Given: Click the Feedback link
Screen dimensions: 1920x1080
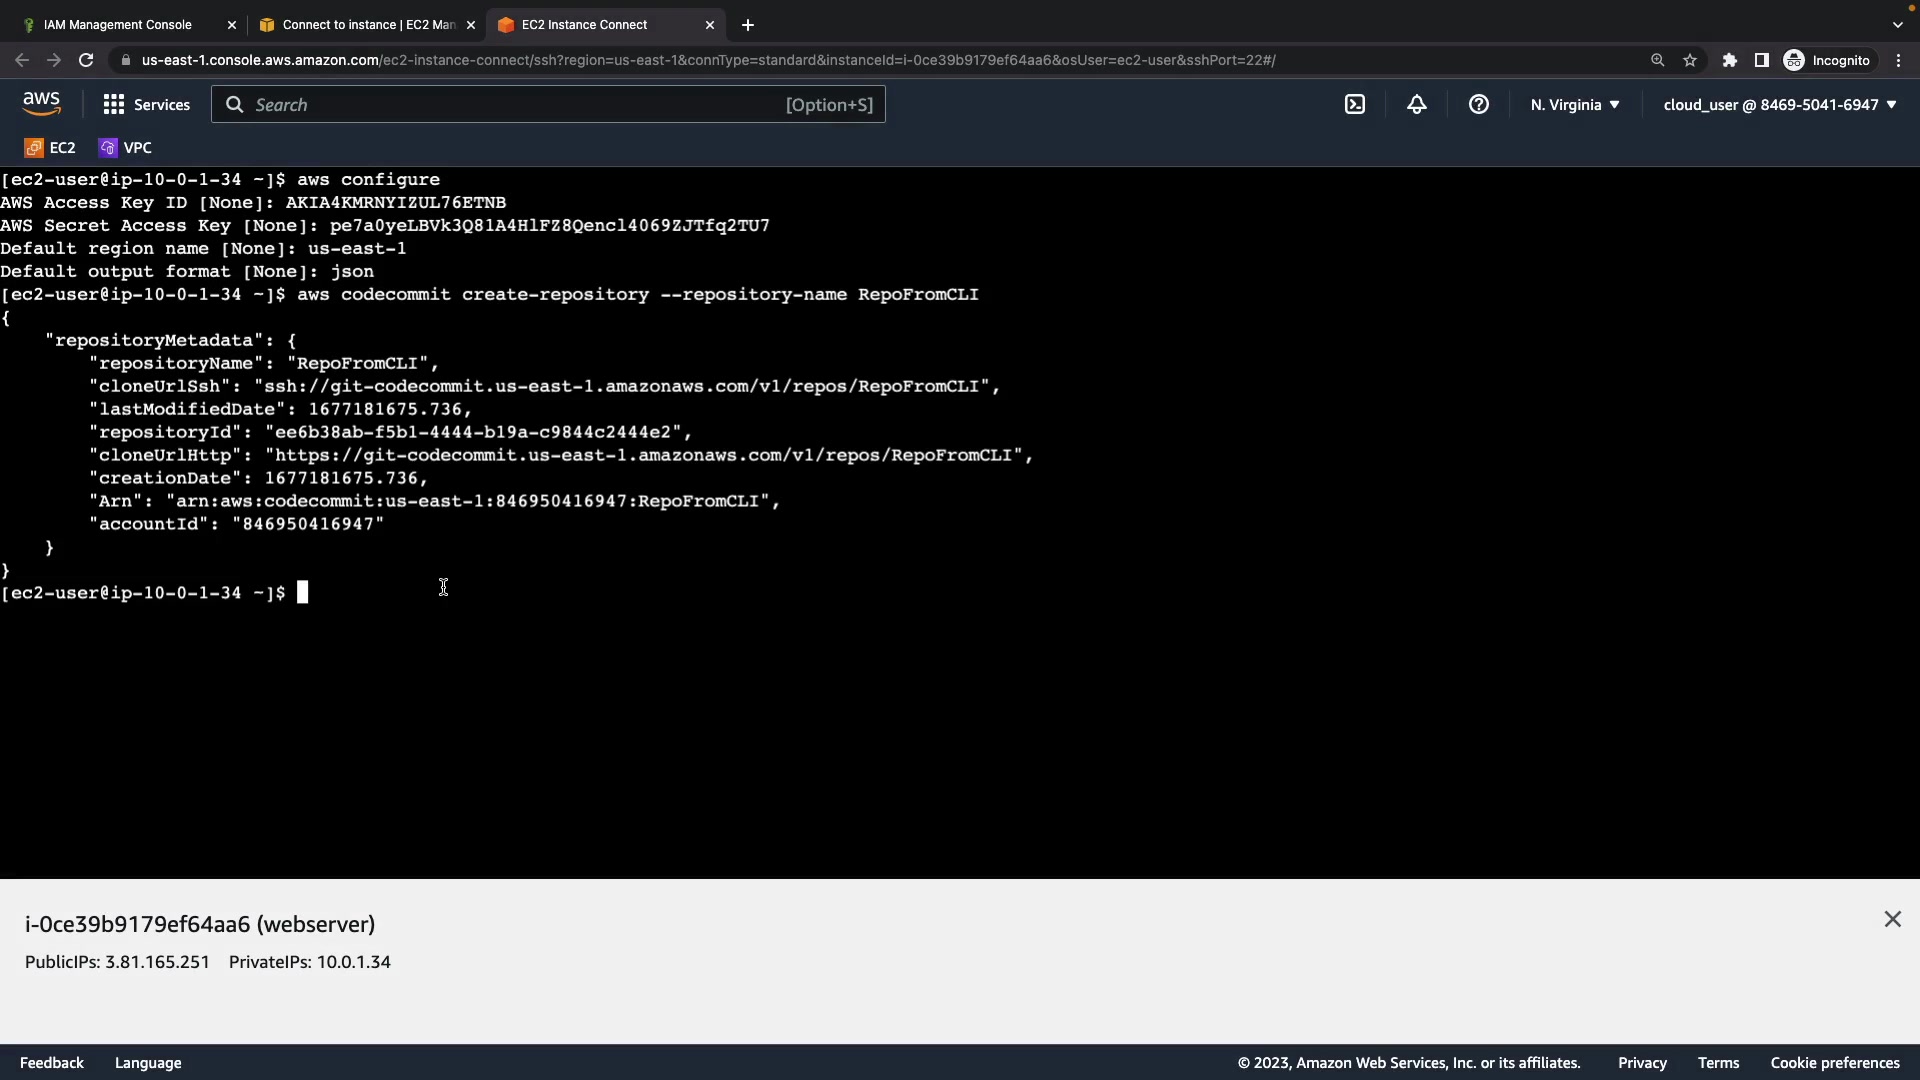Looking at the screenshot, I should (x=52, y=1063).
